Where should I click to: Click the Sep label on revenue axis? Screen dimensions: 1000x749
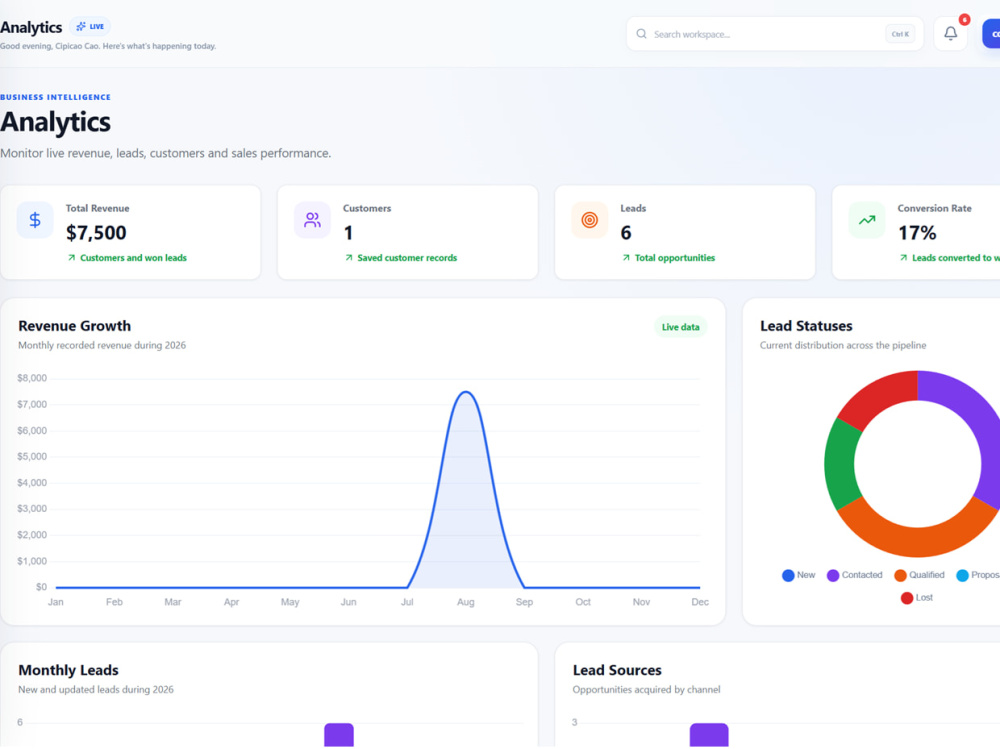524,602
